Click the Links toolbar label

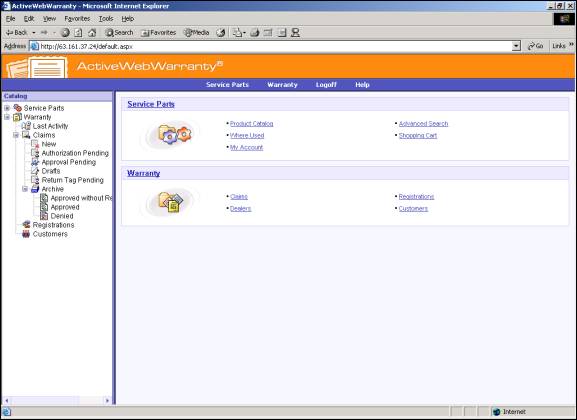(559, 46)
